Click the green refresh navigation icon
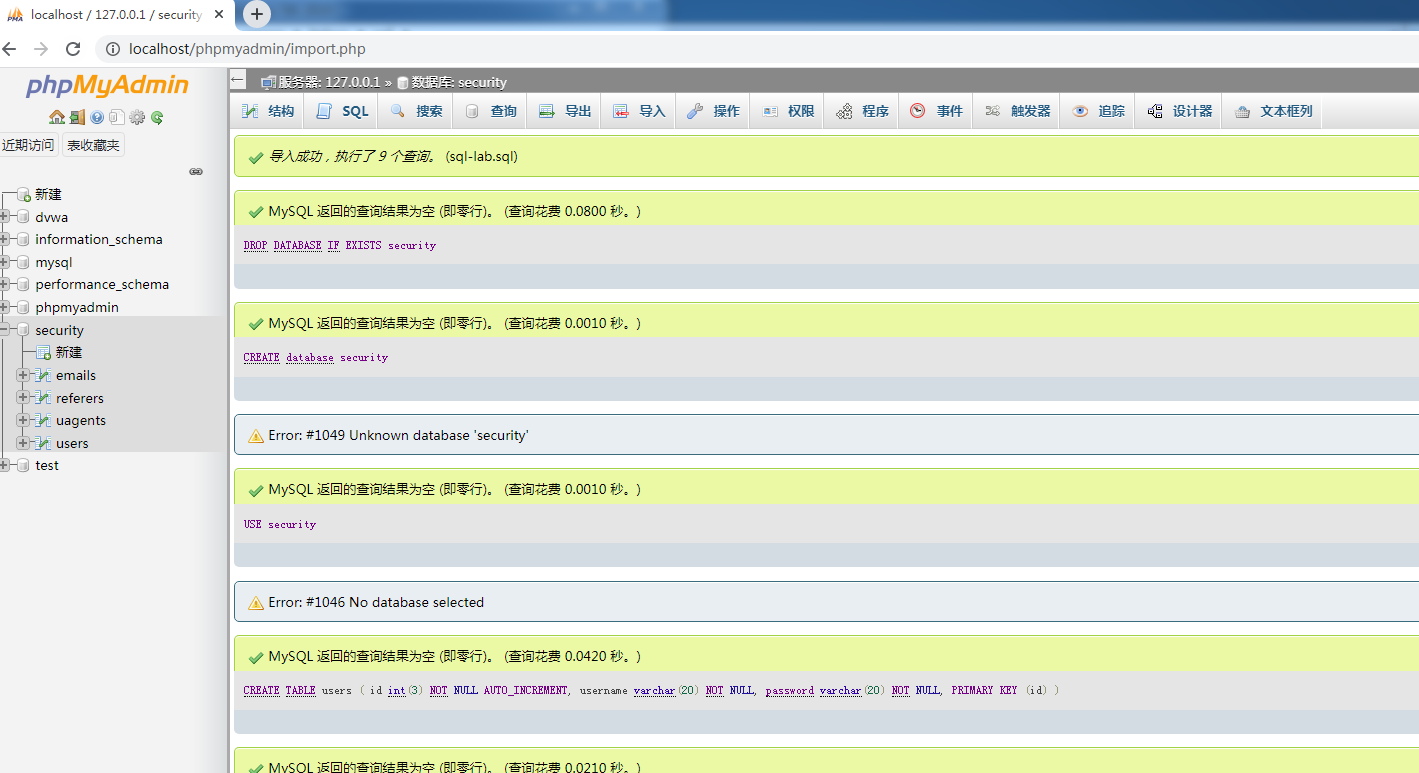Viewport: 1419px width, 773px height. pos(157,117)
